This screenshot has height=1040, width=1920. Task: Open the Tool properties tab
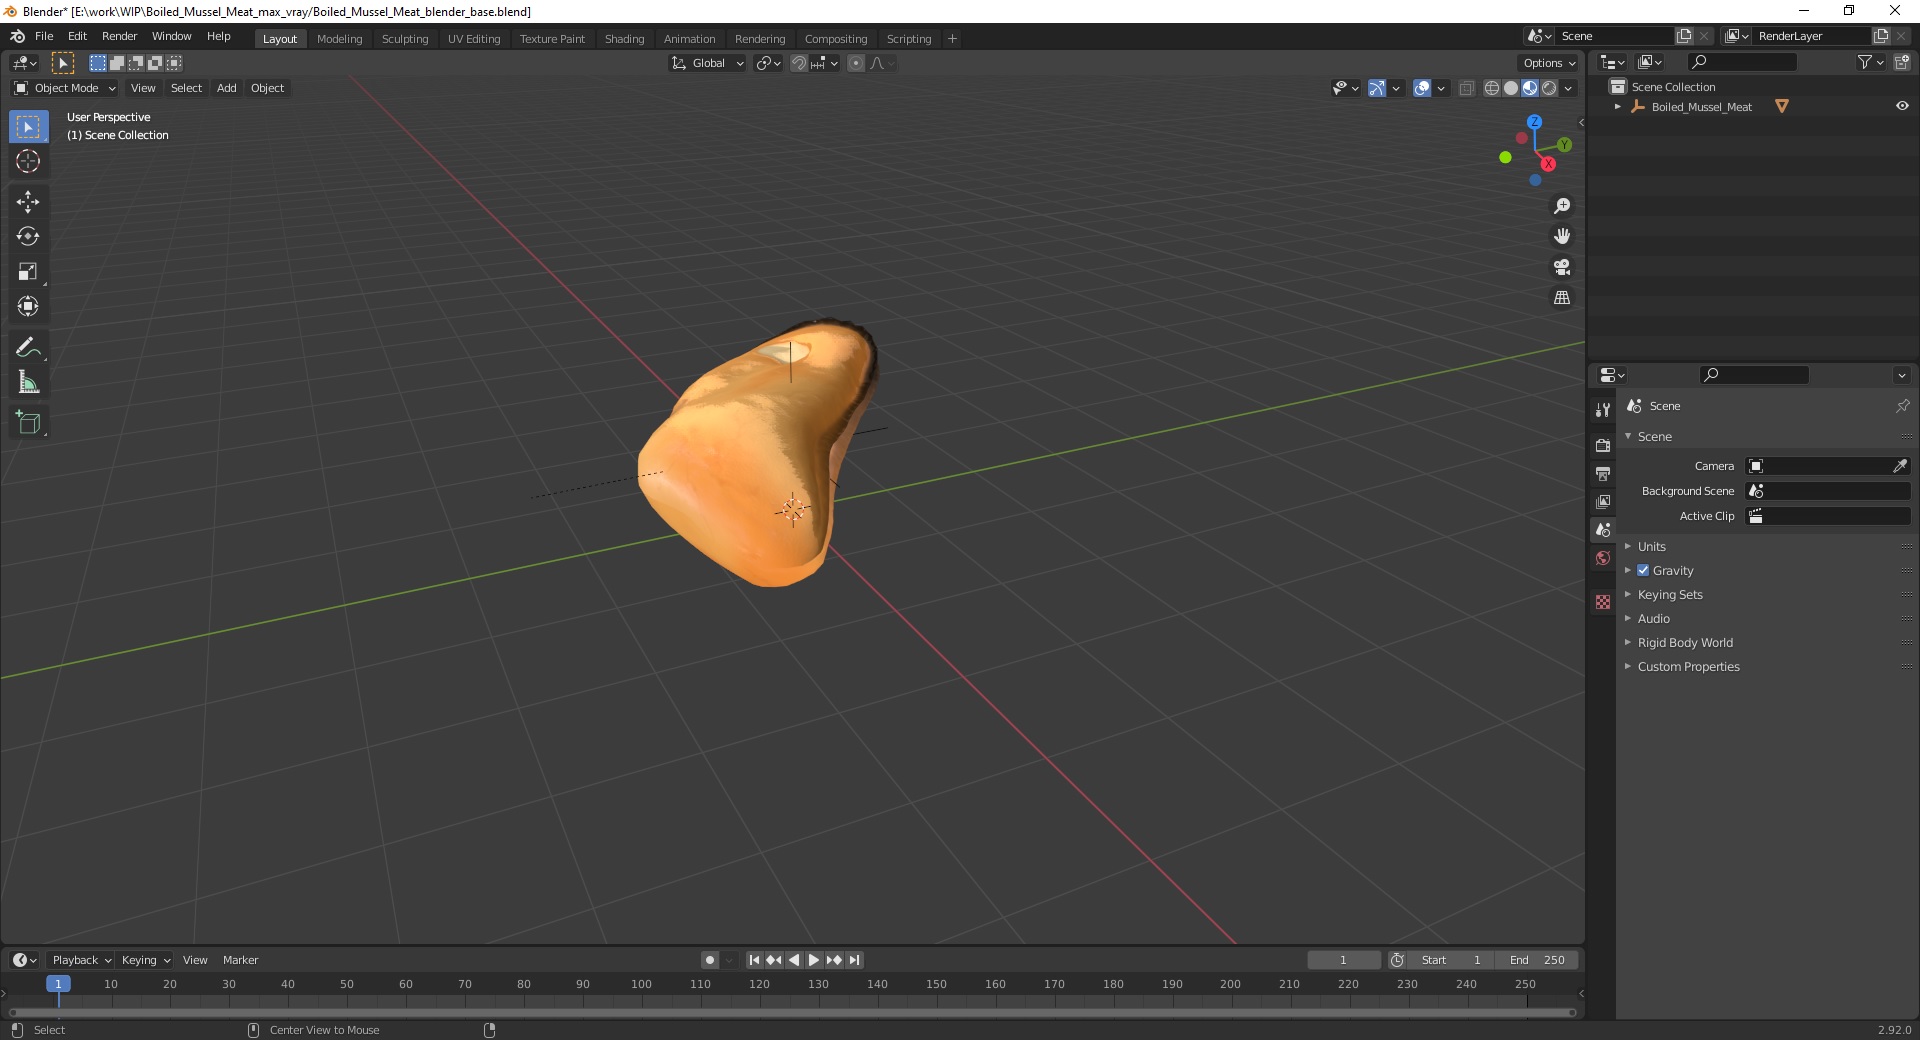tap(1603, 409)
